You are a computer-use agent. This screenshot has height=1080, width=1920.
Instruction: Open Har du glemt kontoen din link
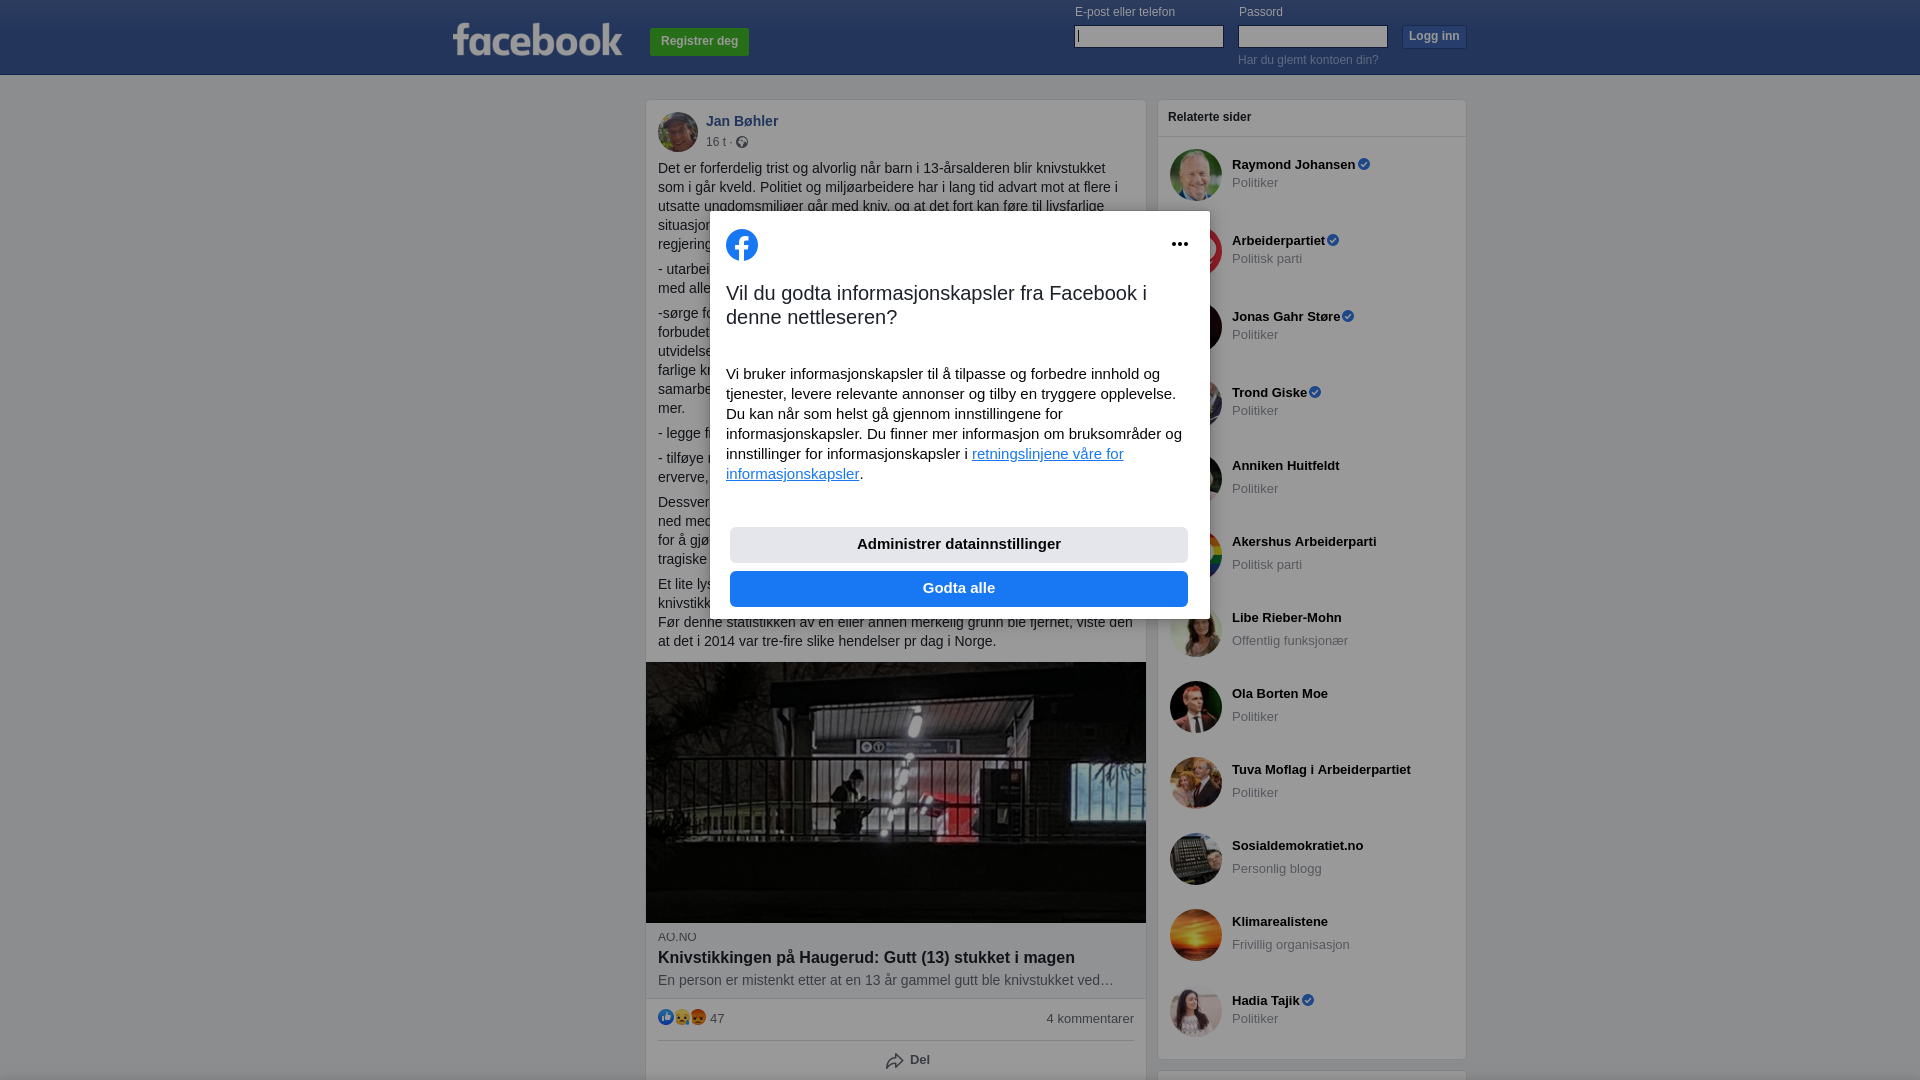point(1308,60)
